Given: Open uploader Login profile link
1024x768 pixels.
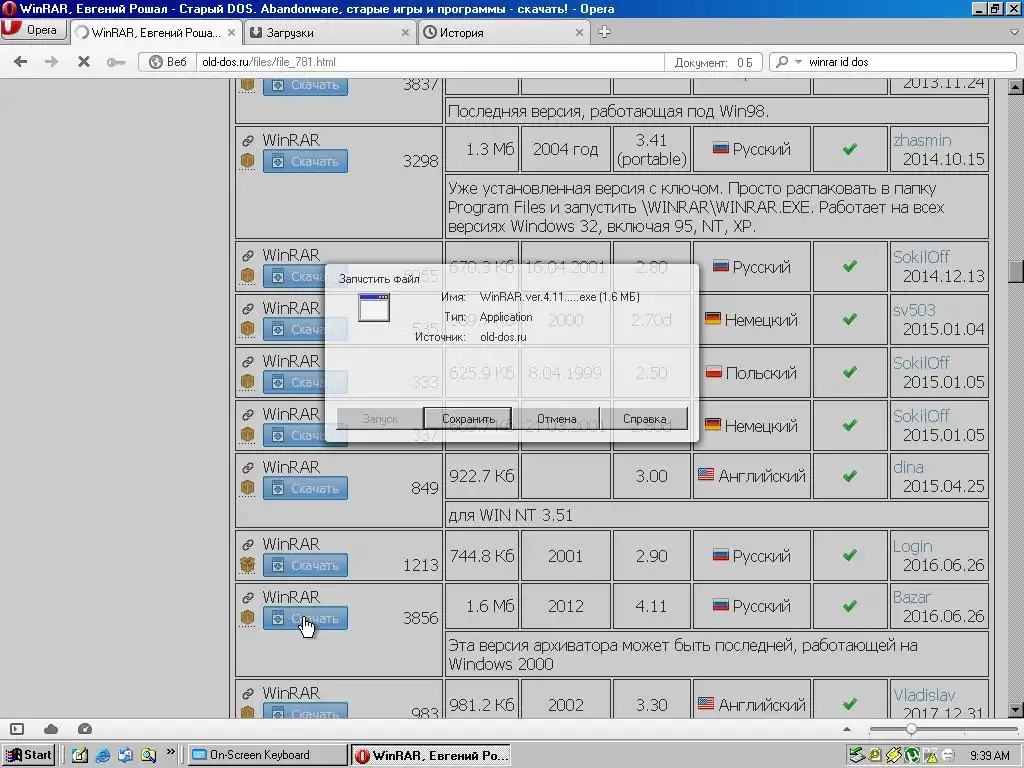Looking at the screenshot, I should click(x=912, y=546).
